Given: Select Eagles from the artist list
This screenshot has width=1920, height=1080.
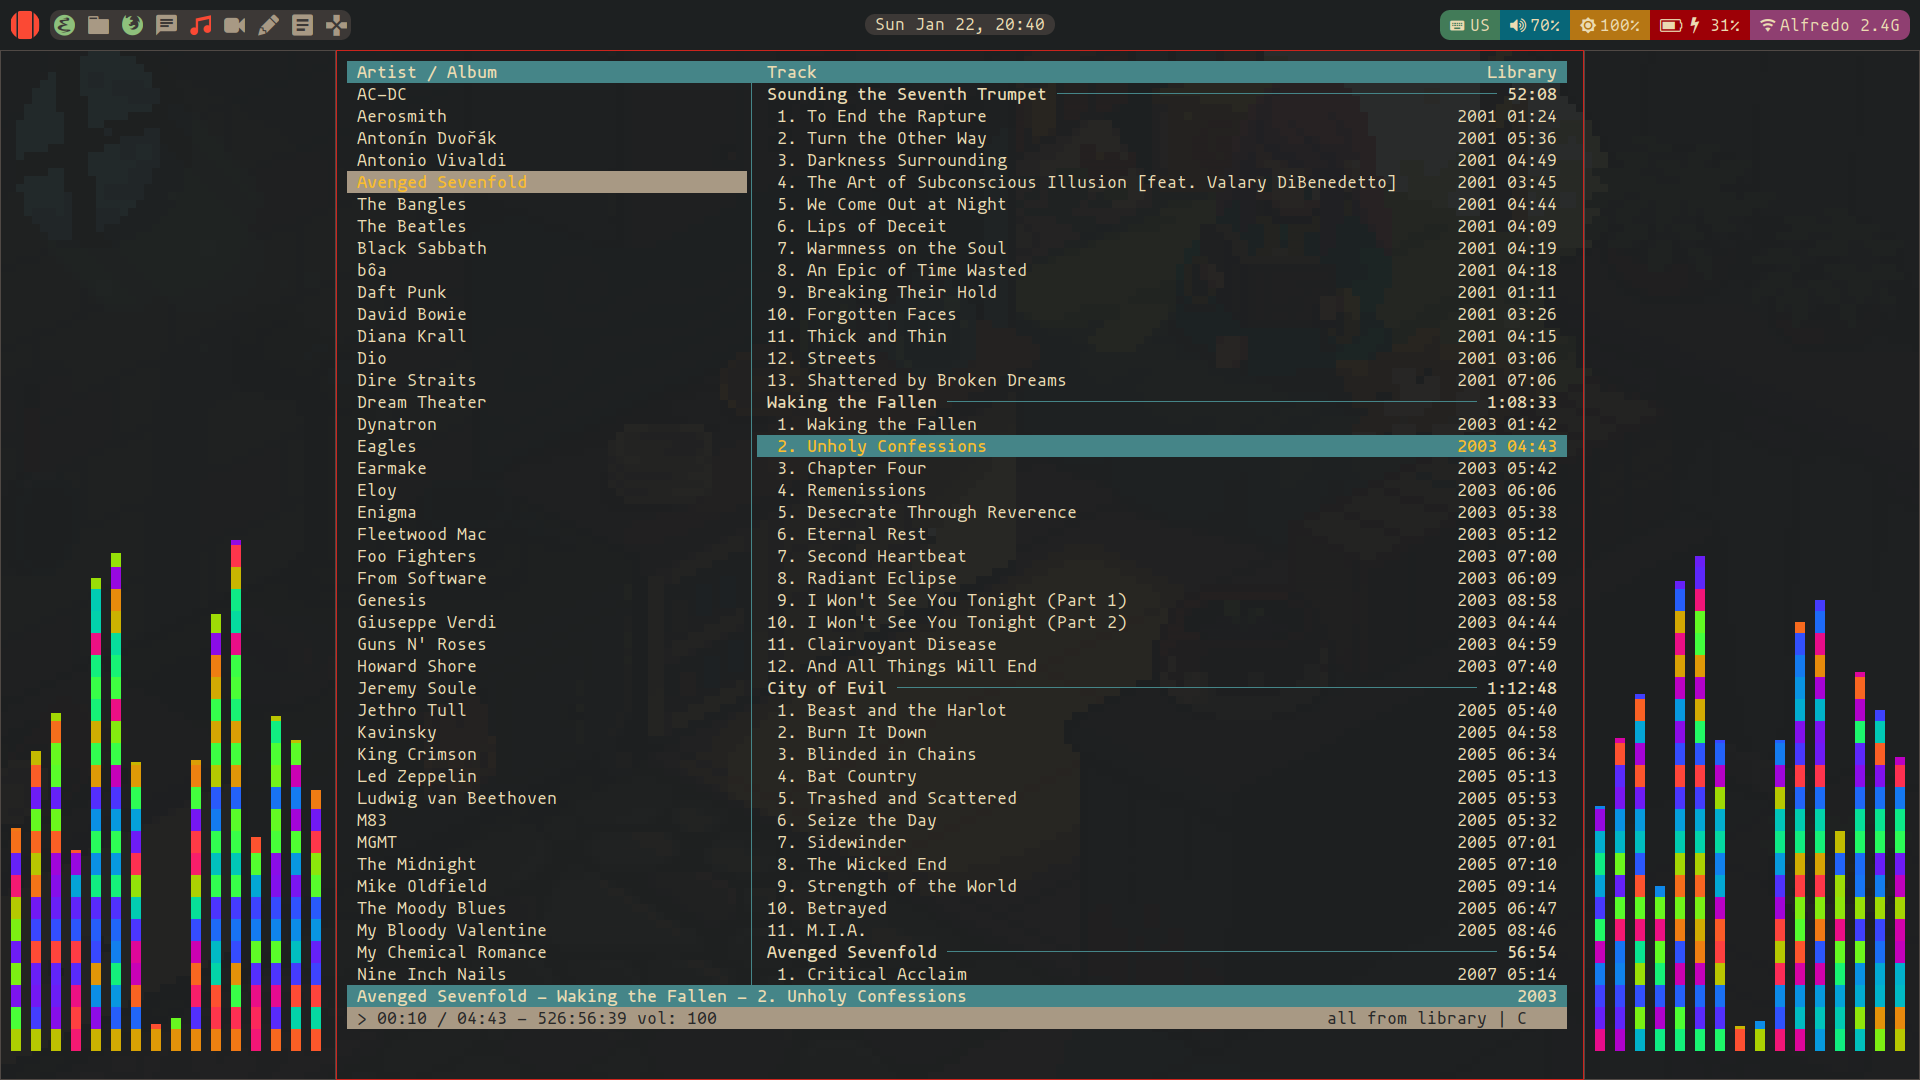Looking at the screenshot, I should pos(386,446).
